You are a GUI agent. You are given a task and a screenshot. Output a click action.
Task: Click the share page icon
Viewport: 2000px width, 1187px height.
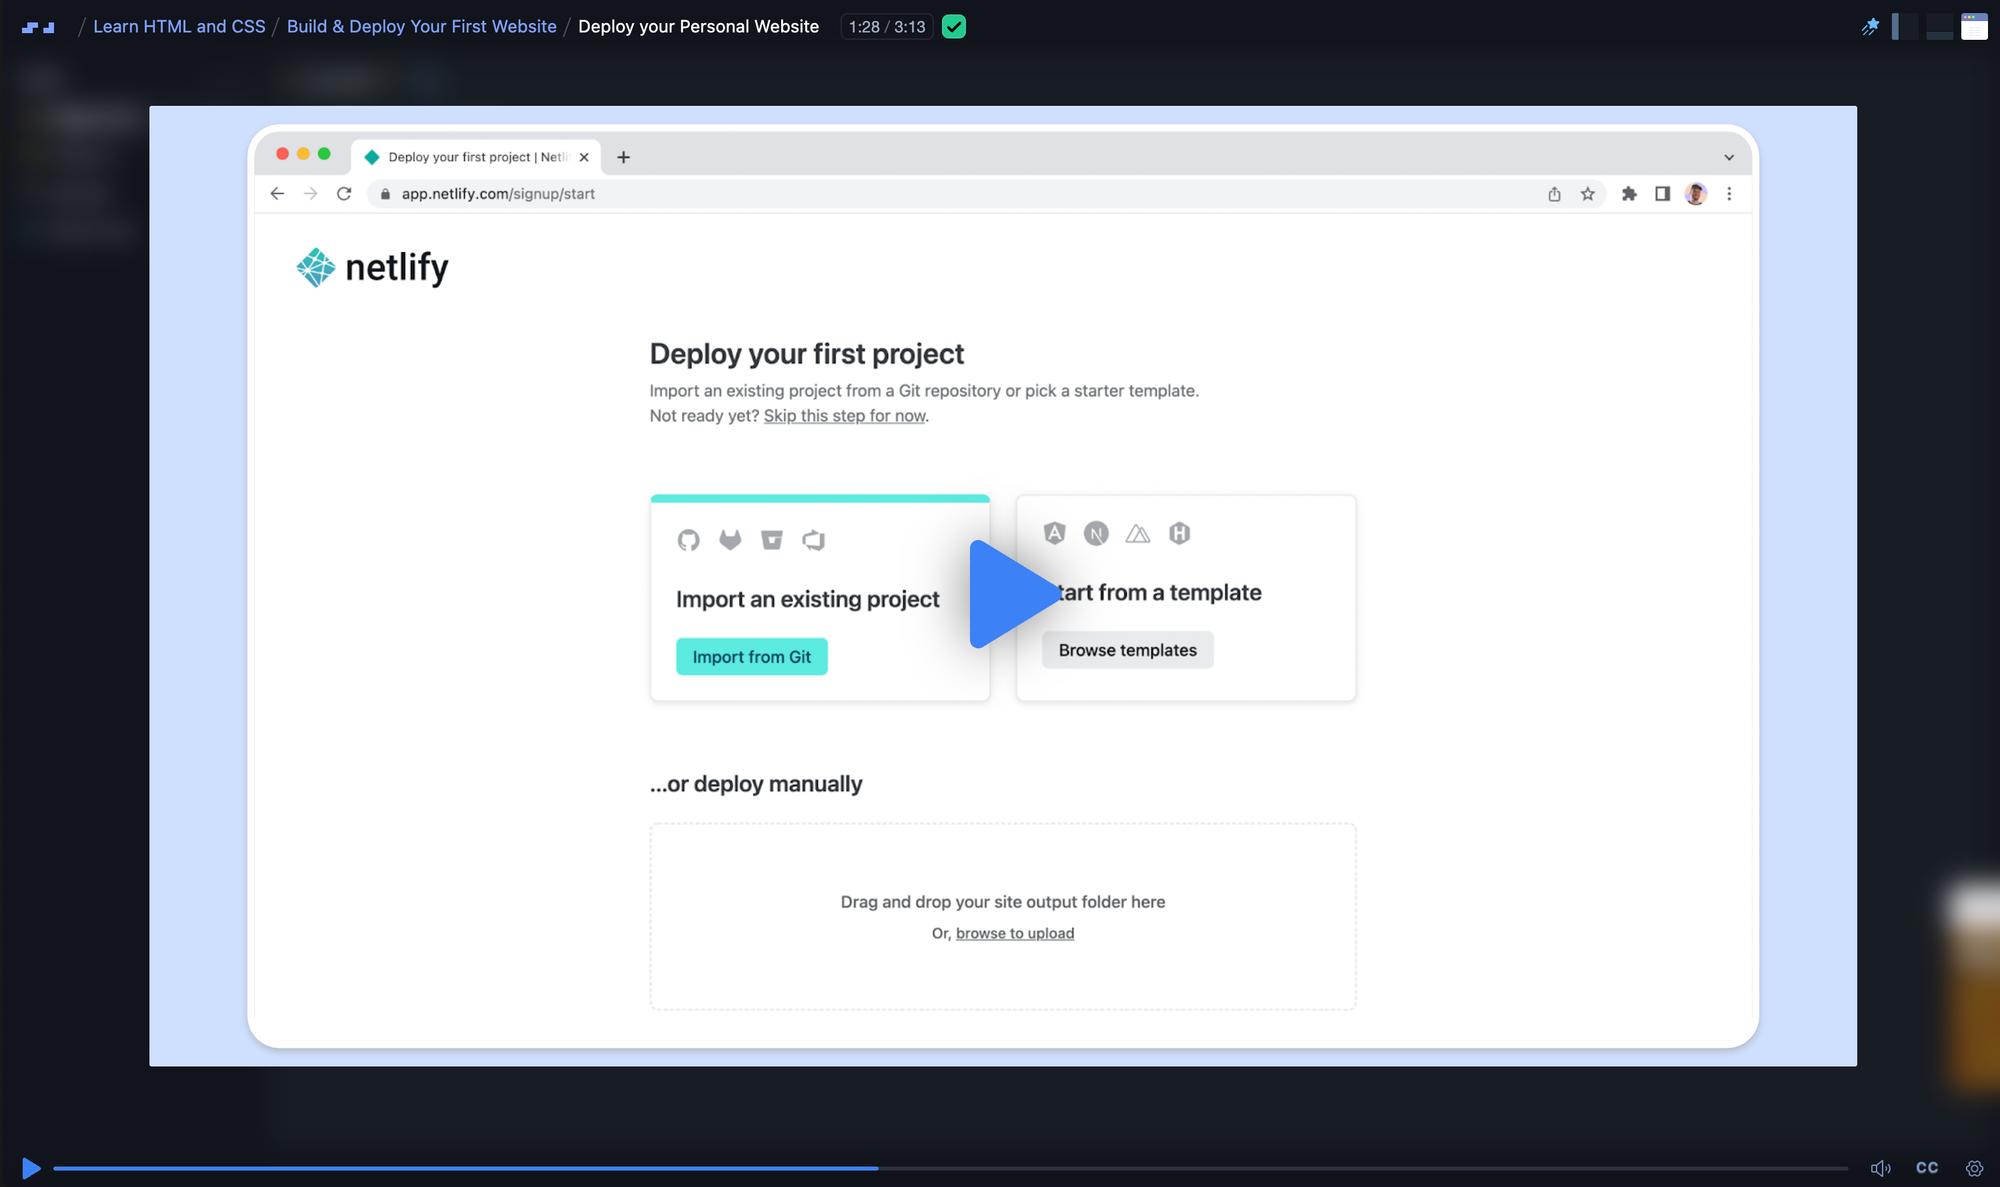1554,194
